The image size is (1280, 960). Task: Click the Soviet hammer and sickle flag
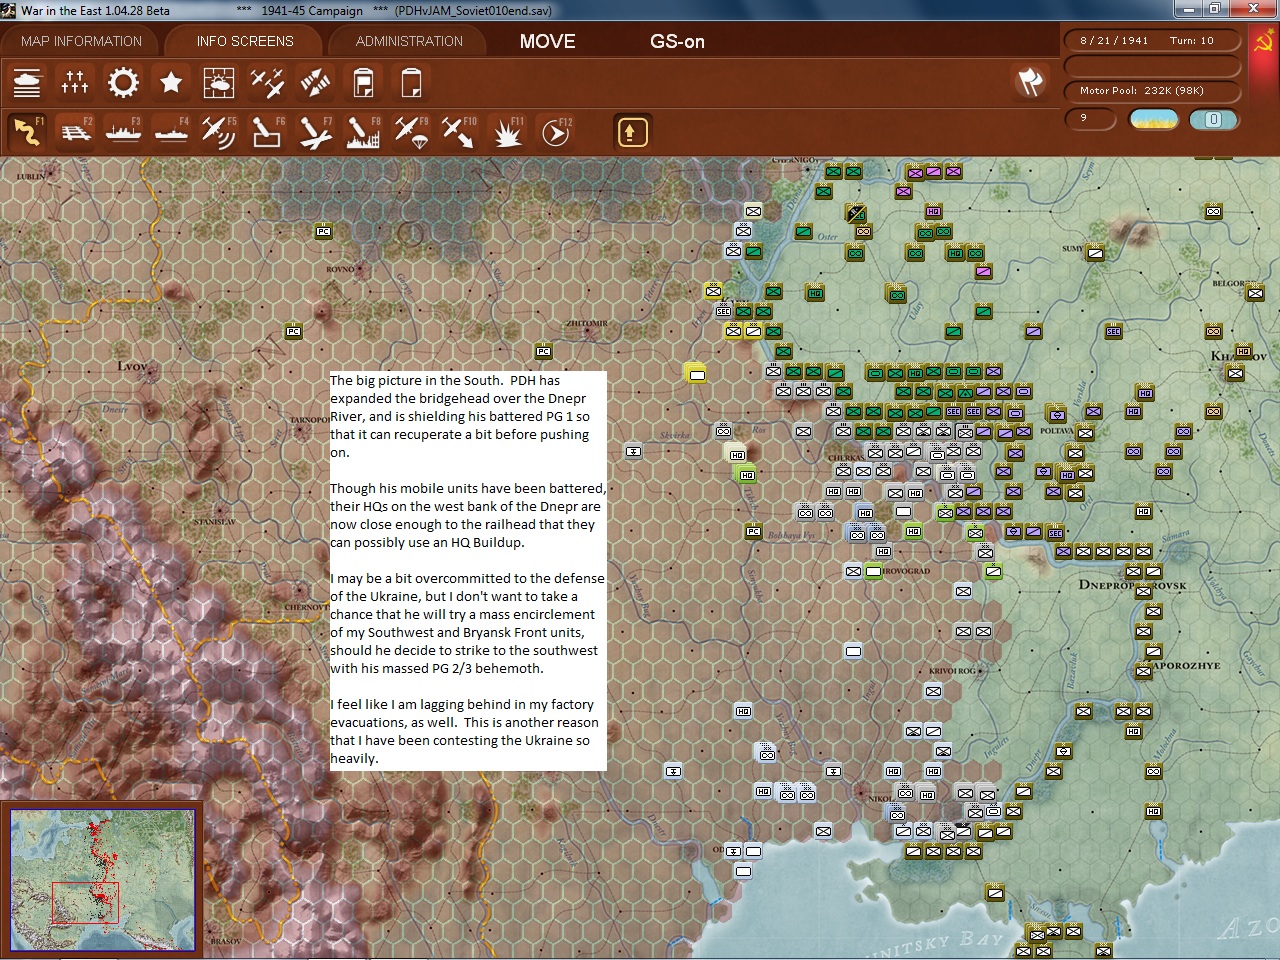tap(1264, 42)
